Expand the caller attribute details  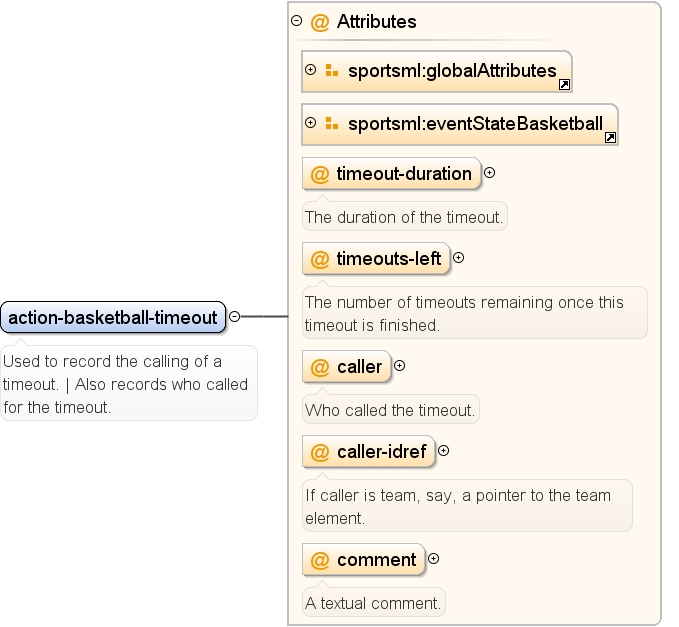[399, 366]
